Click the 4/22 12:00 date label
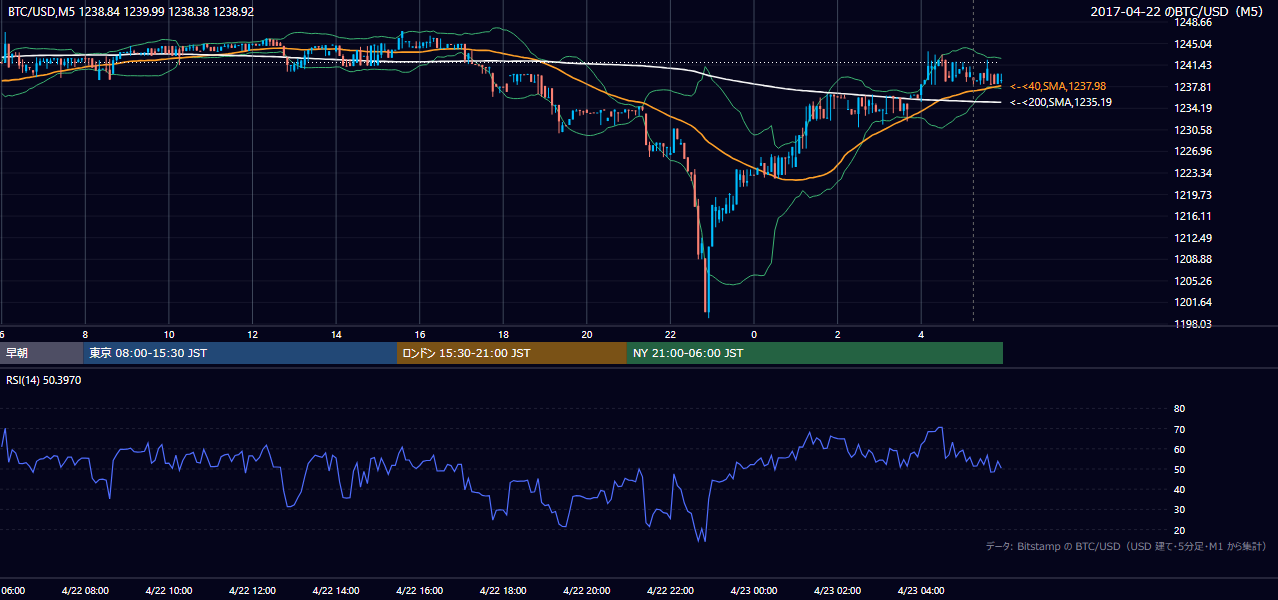This screenshot has width=1278, height=600. point(251,590)
